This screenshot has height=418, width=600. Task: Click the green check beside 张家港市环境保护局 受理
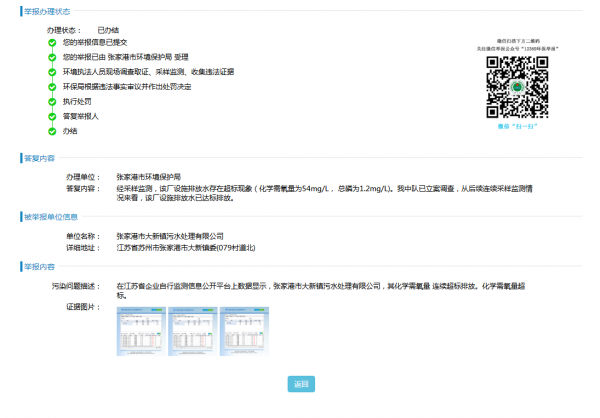52,57
